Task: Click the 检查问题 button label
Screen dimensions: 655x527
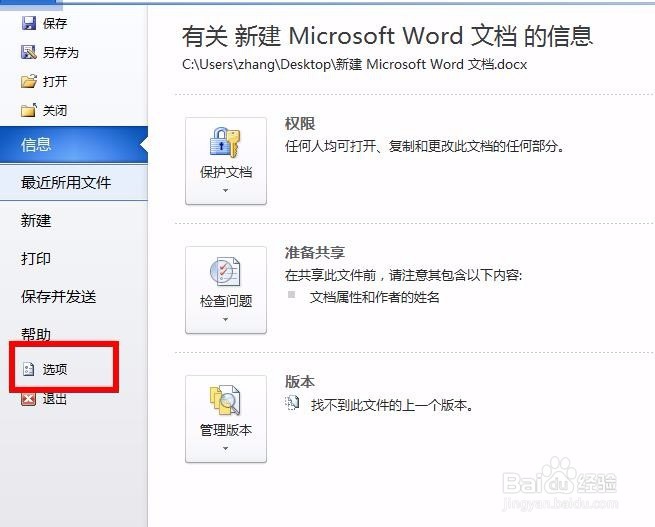Action: [x=226, y=301]
